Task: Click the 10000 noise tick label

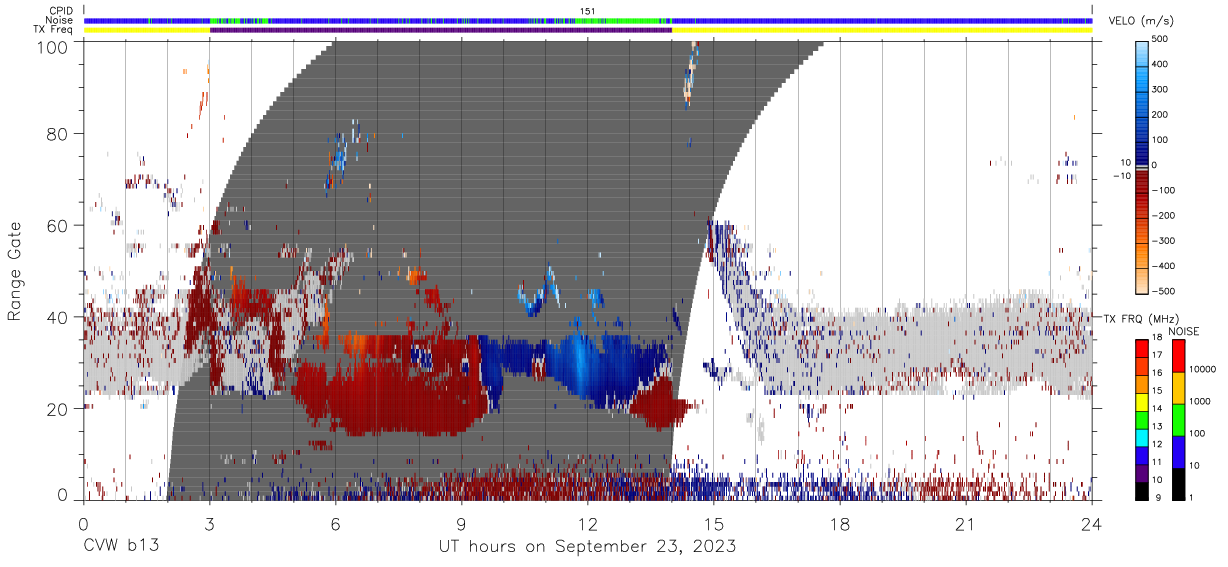Action: click(x=1203, y=370)
